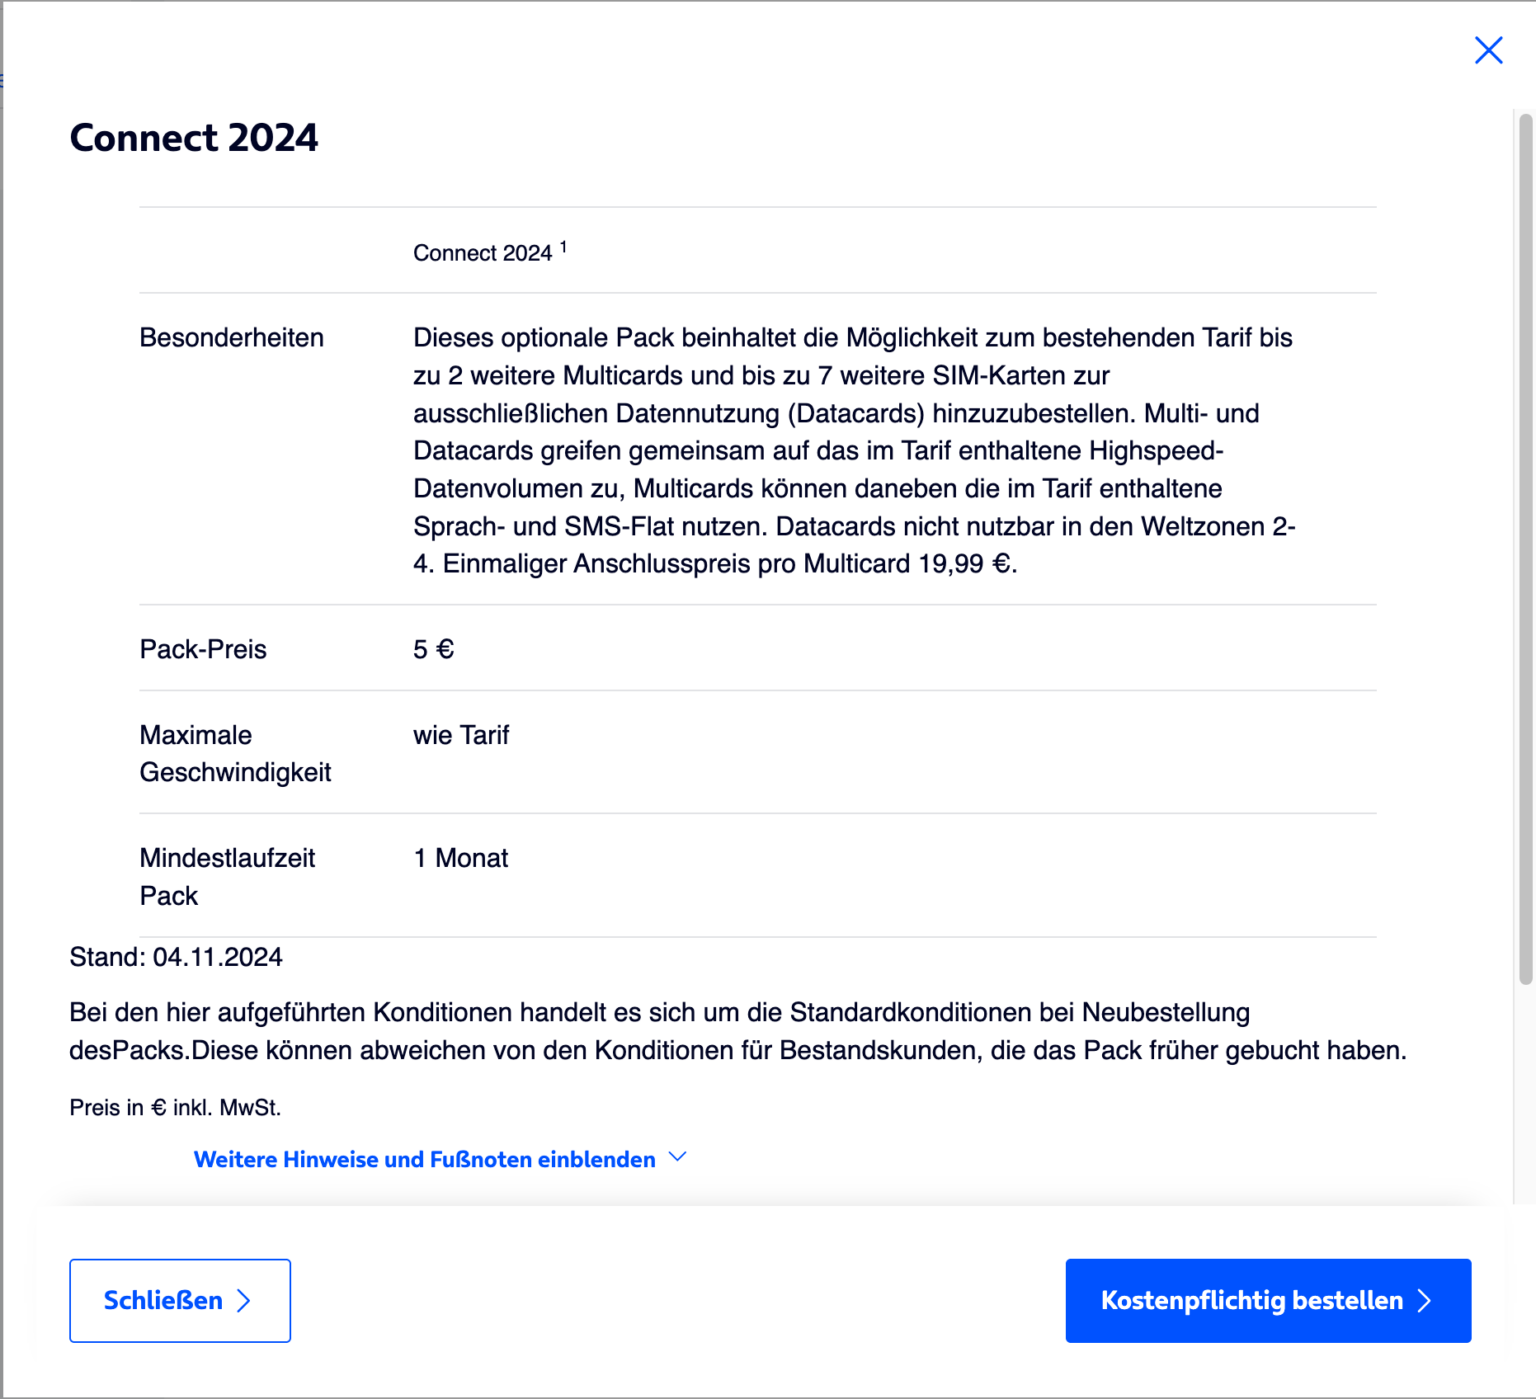Show hidden Fußnoten via the disclosure arrow
This screenshot has height=1399, width=1536.
tap(677, 1158)
